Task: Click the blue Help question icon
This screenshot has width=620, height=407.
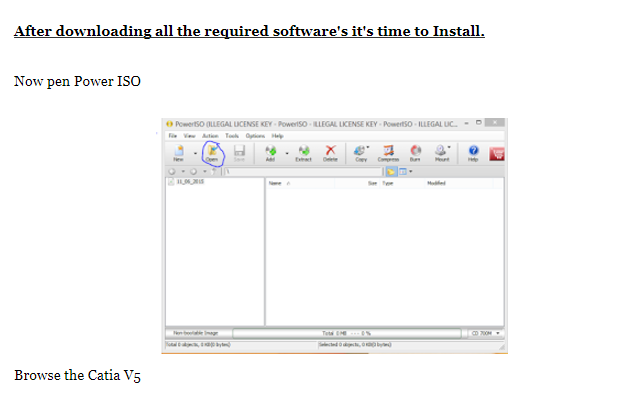Action: 473,153
